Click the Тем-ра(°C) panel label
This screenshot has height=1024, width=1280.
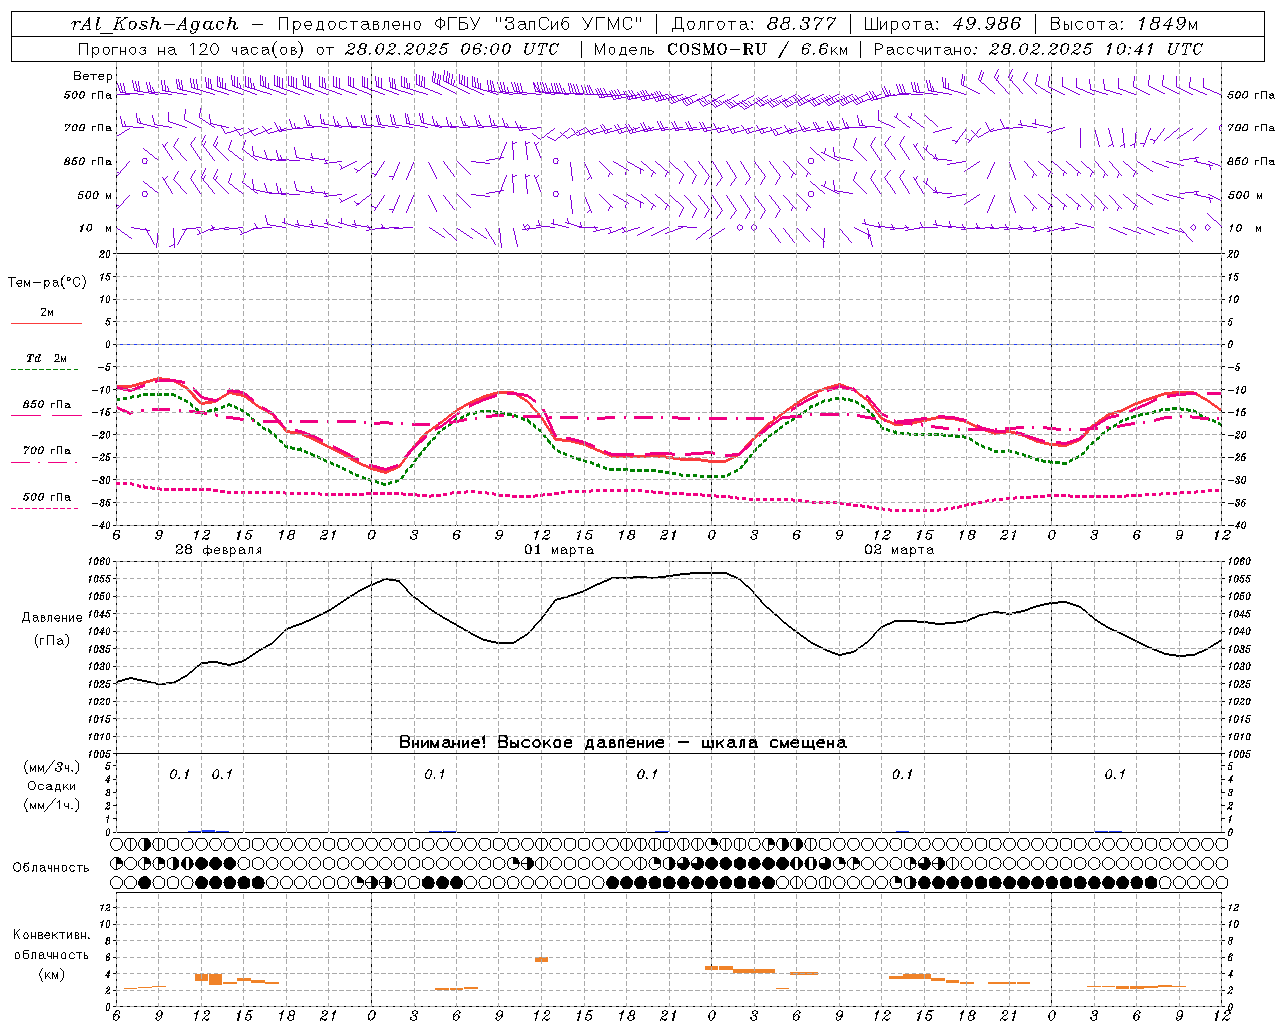(47, 283)
